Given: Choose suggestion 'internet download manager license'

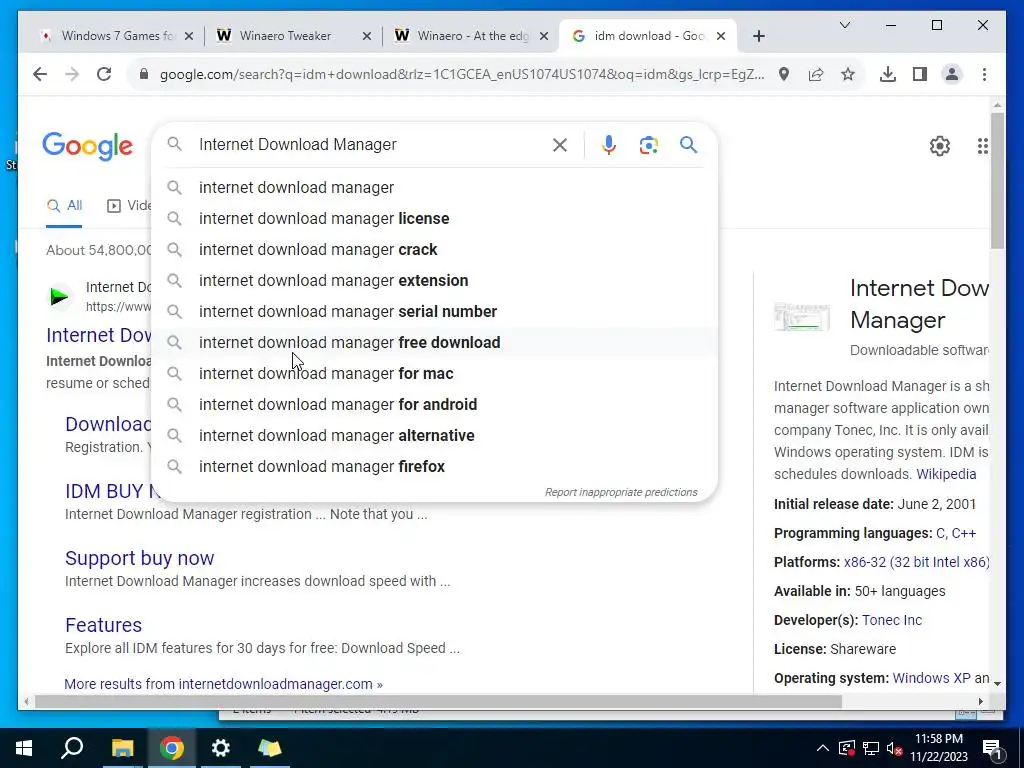Looking at the screenshot, I should [x=434, y=219].
